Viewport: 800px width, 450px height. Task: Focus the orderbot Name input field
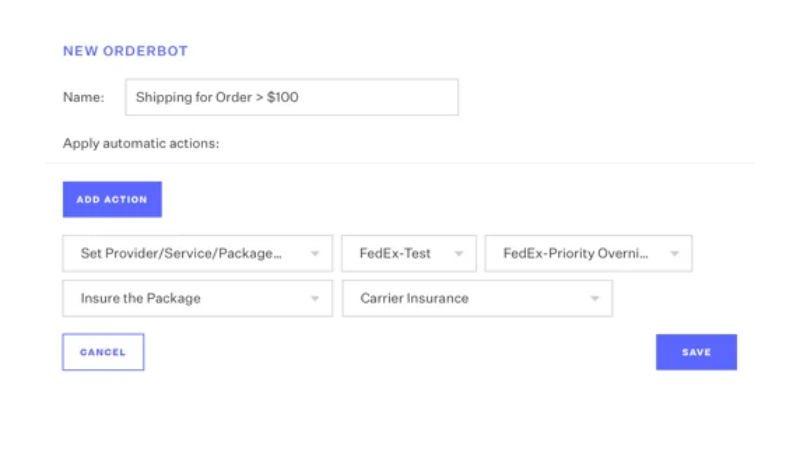coord(291,98)
